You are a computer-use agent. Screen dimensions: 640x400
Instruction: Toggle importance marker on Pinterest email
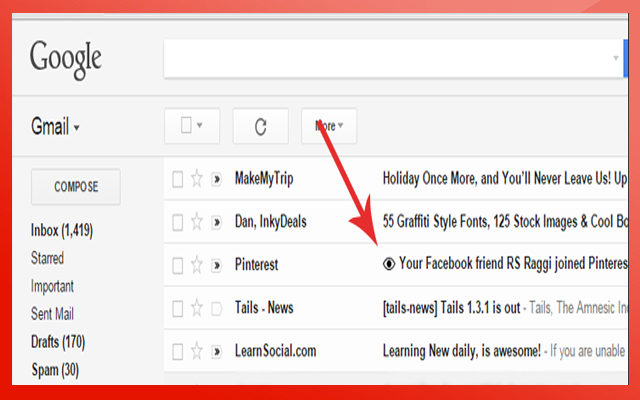coord(216,266)
